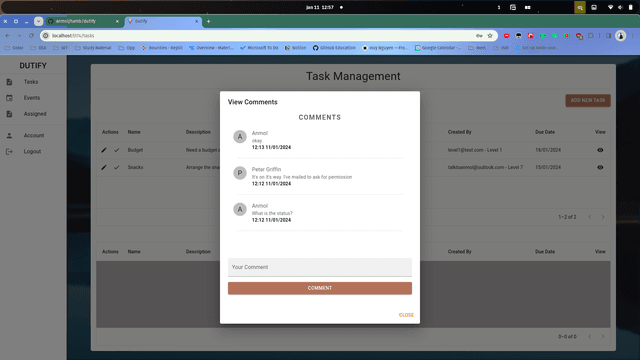Open the Events page in the sidebar
The width and height of the screenshot is (640, 360).
pyautogui.click(x=31, y=98)
